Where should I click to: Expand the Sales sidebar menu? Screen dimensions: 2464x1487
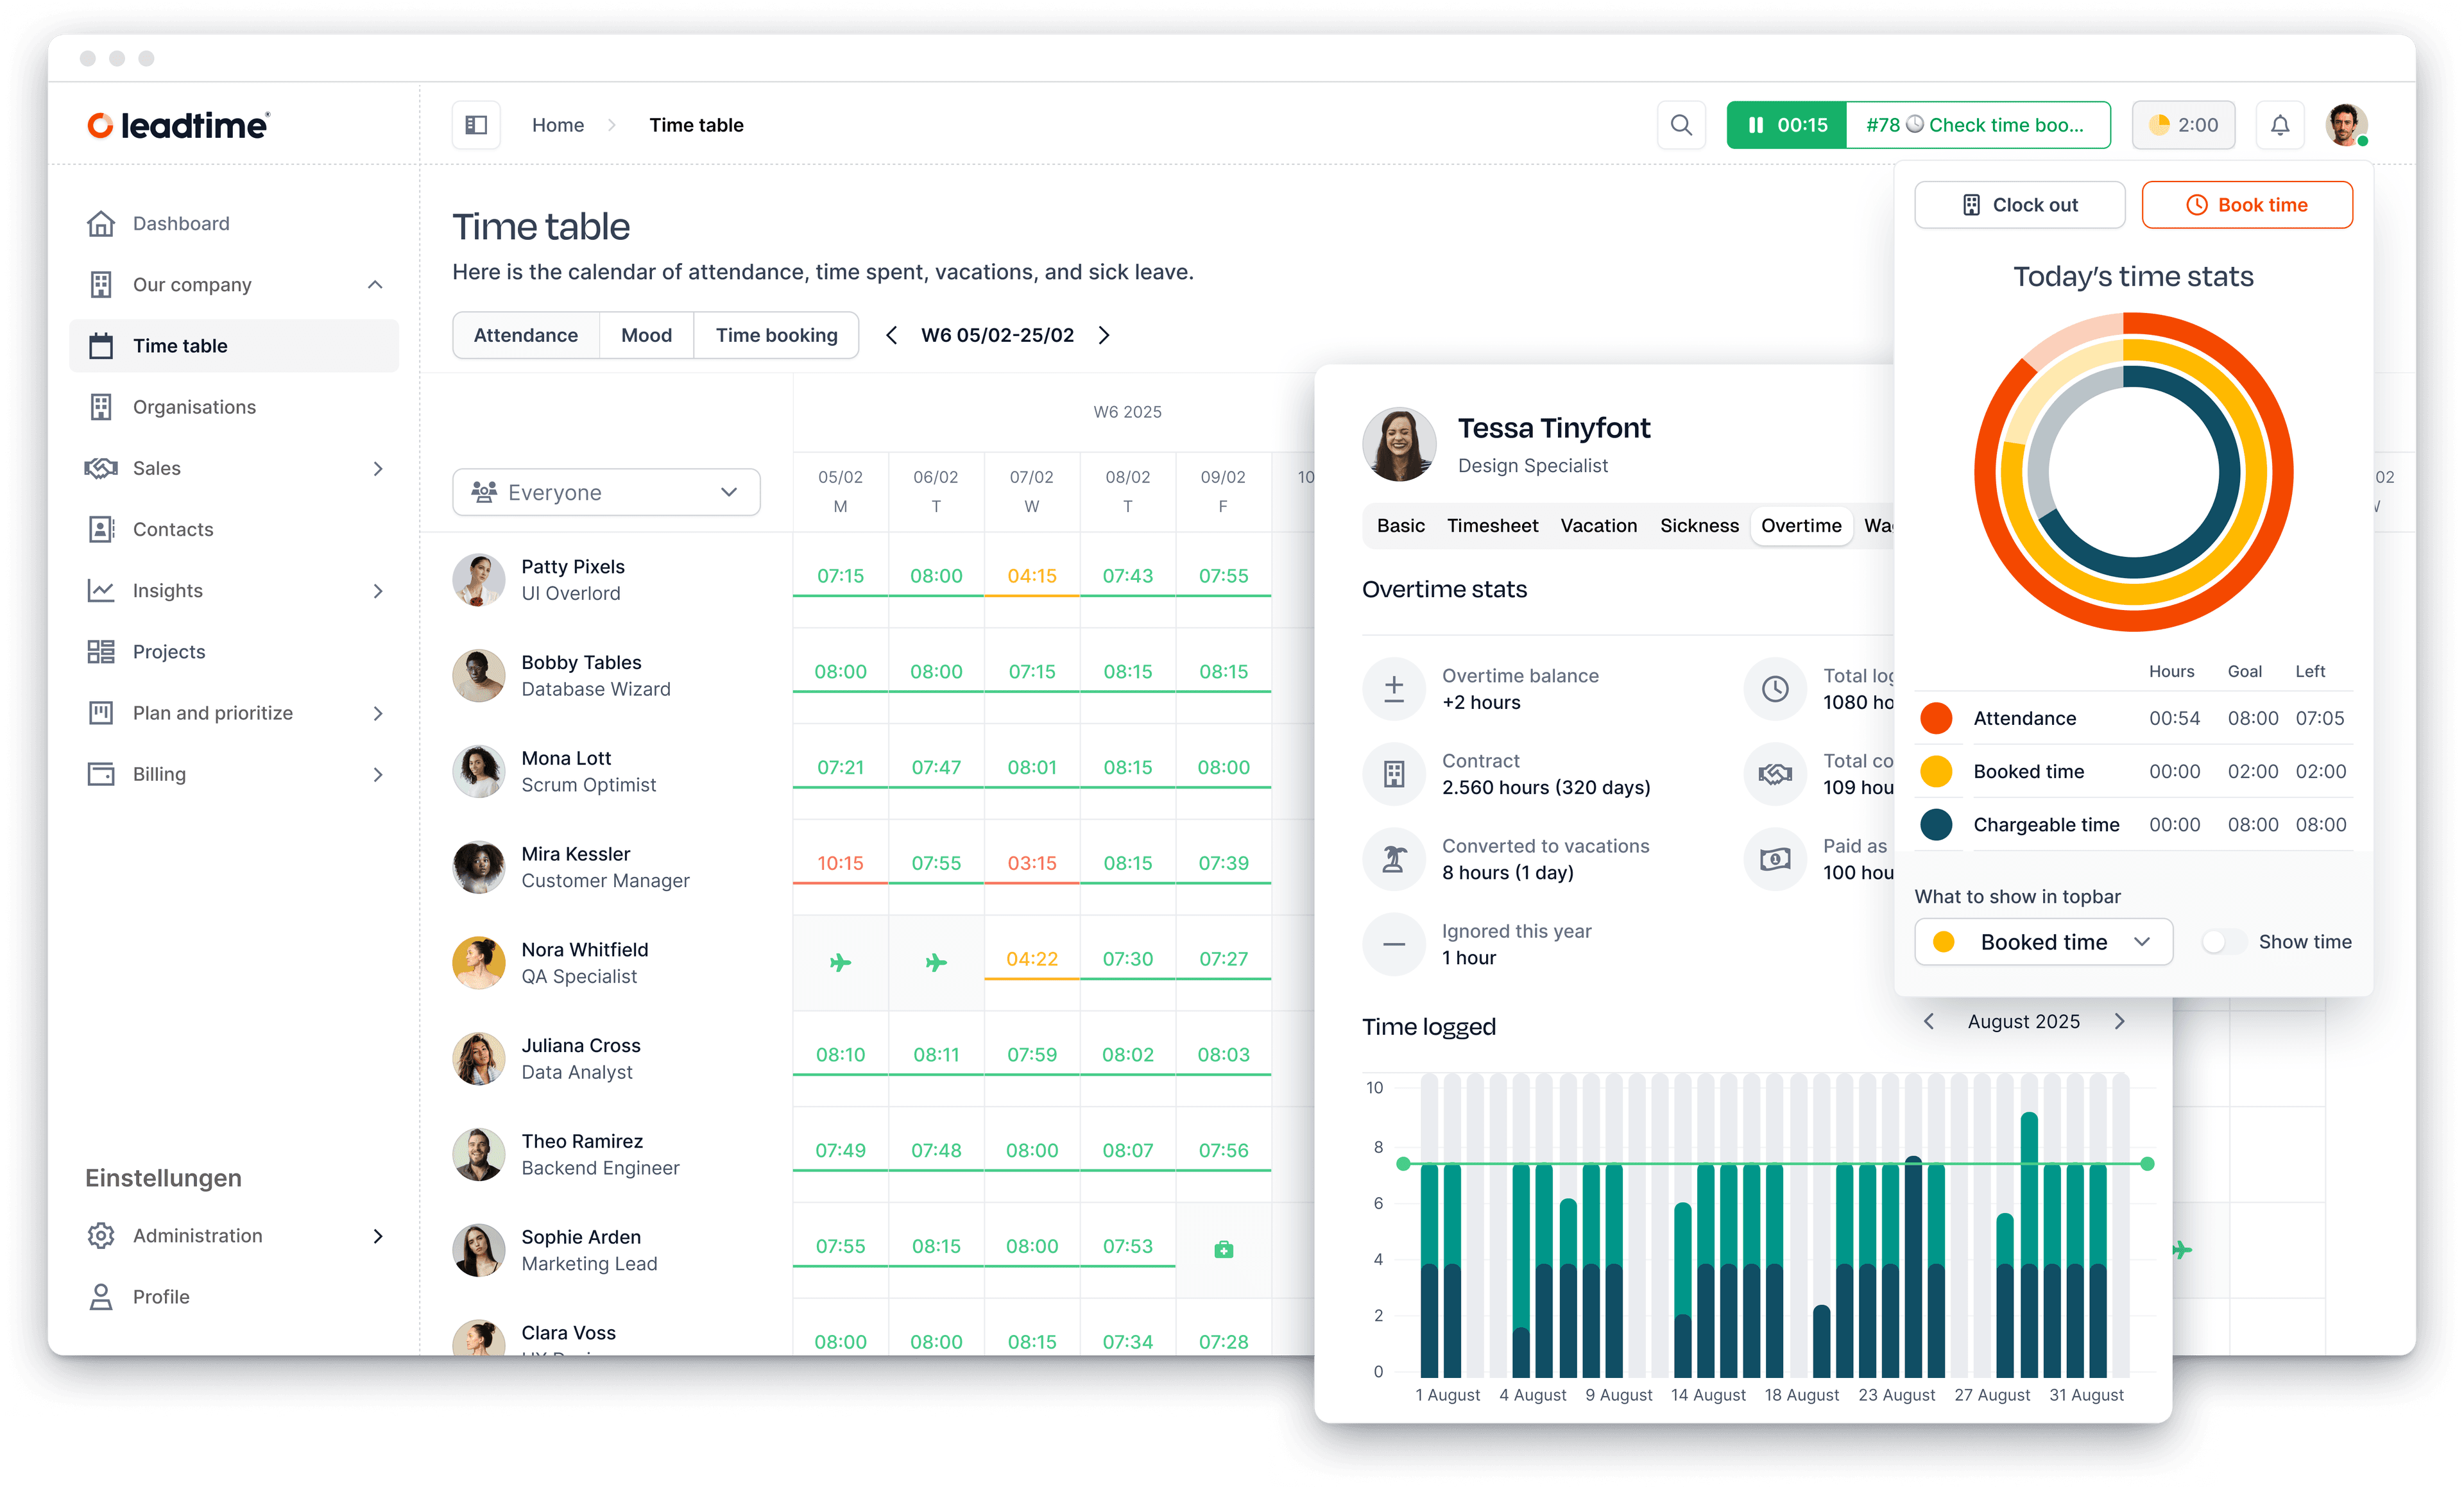377,468
